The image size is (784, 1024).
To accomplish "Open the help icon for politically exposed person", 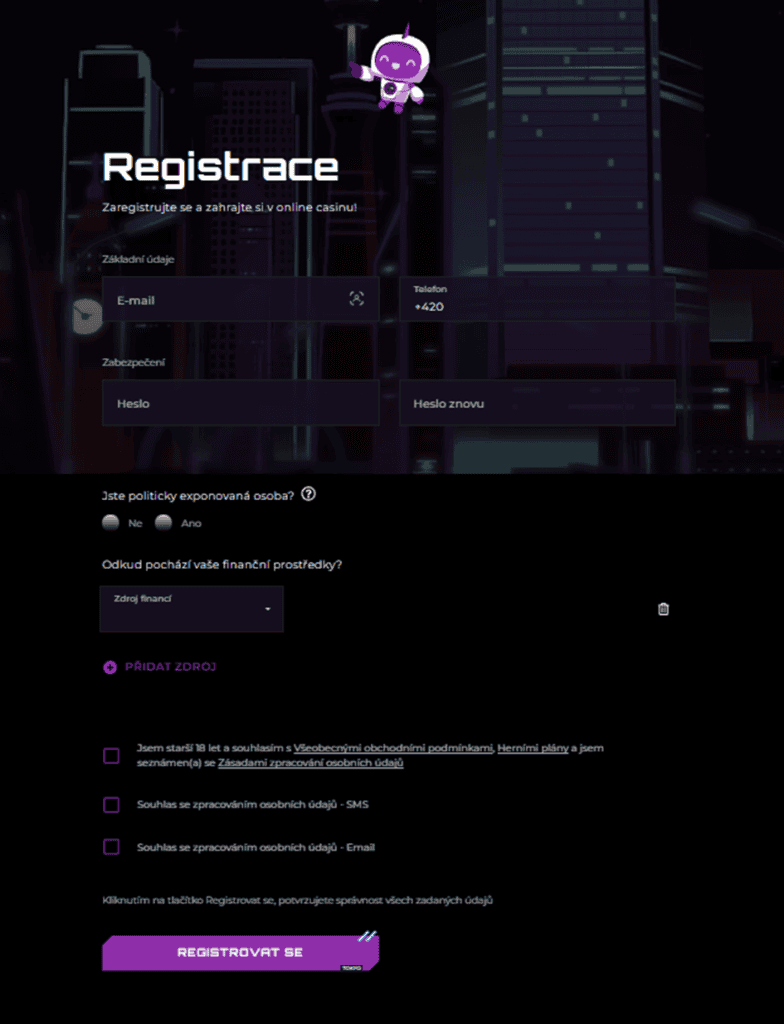I will (x=308, y=494).
